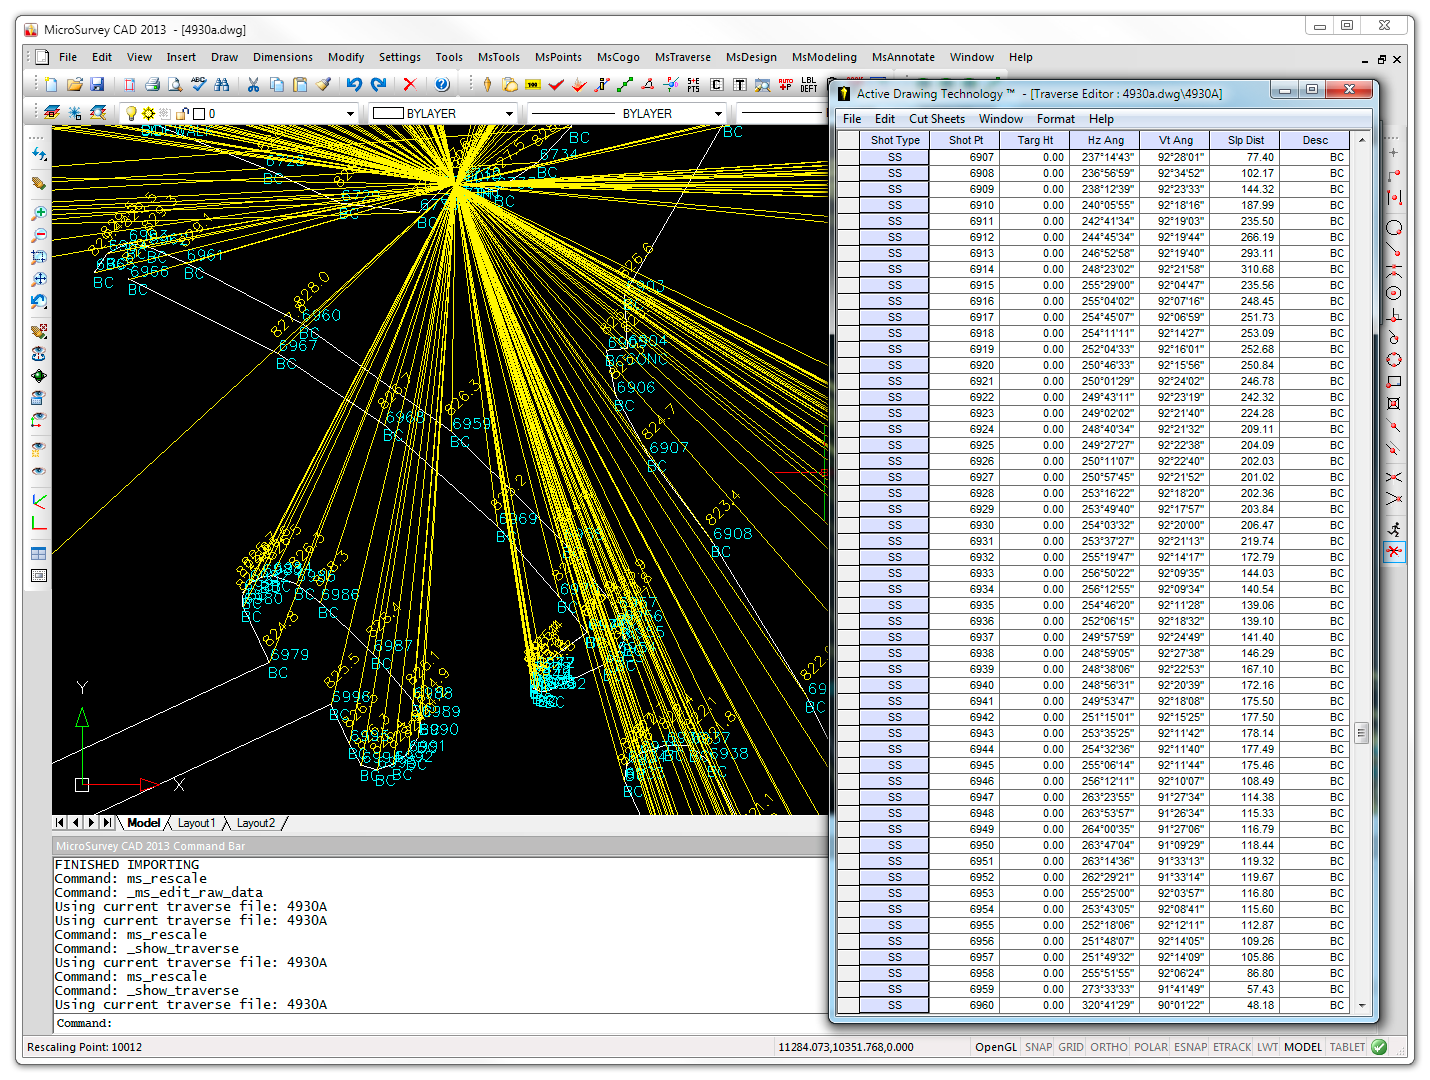The image size is (1430, 1080).
Task: Click the Zoom In magnifier tool
Action: (39, 213)
